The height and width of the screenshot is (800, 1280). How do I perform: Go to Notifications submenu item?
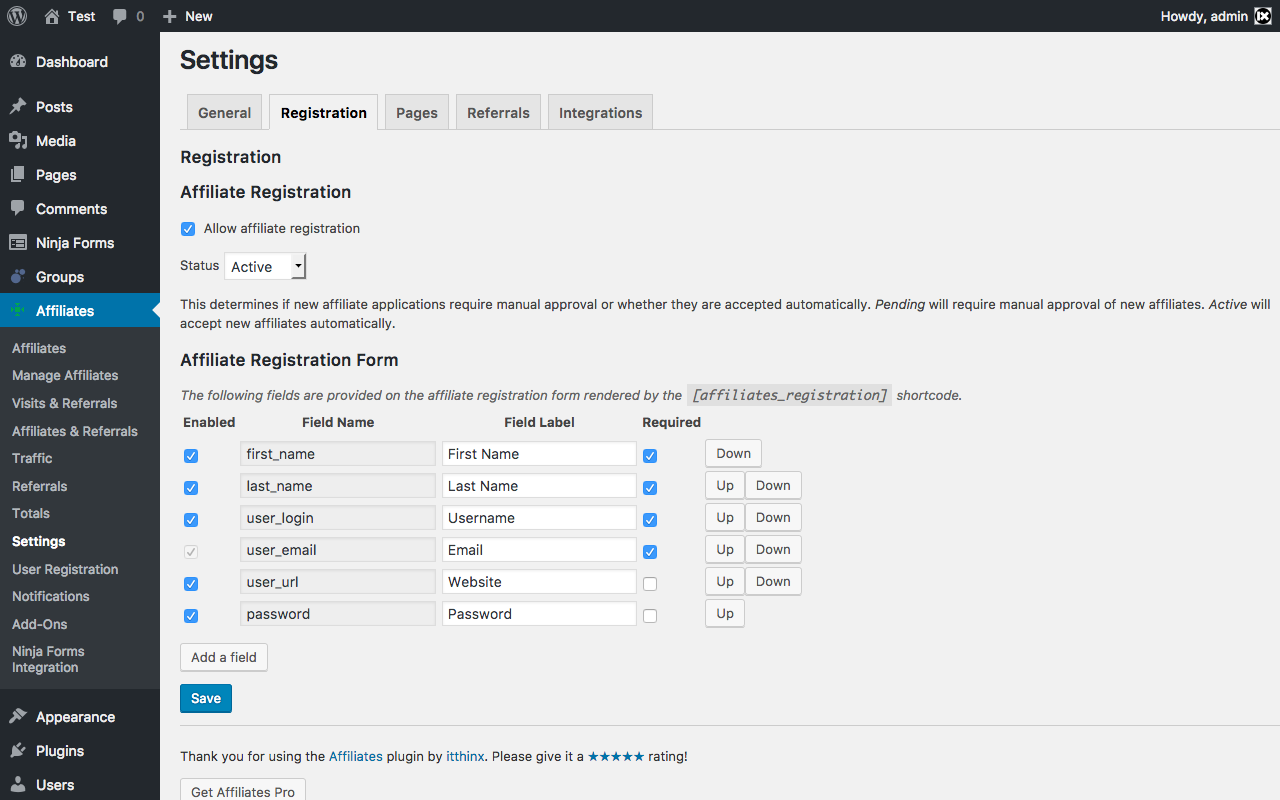51,597
